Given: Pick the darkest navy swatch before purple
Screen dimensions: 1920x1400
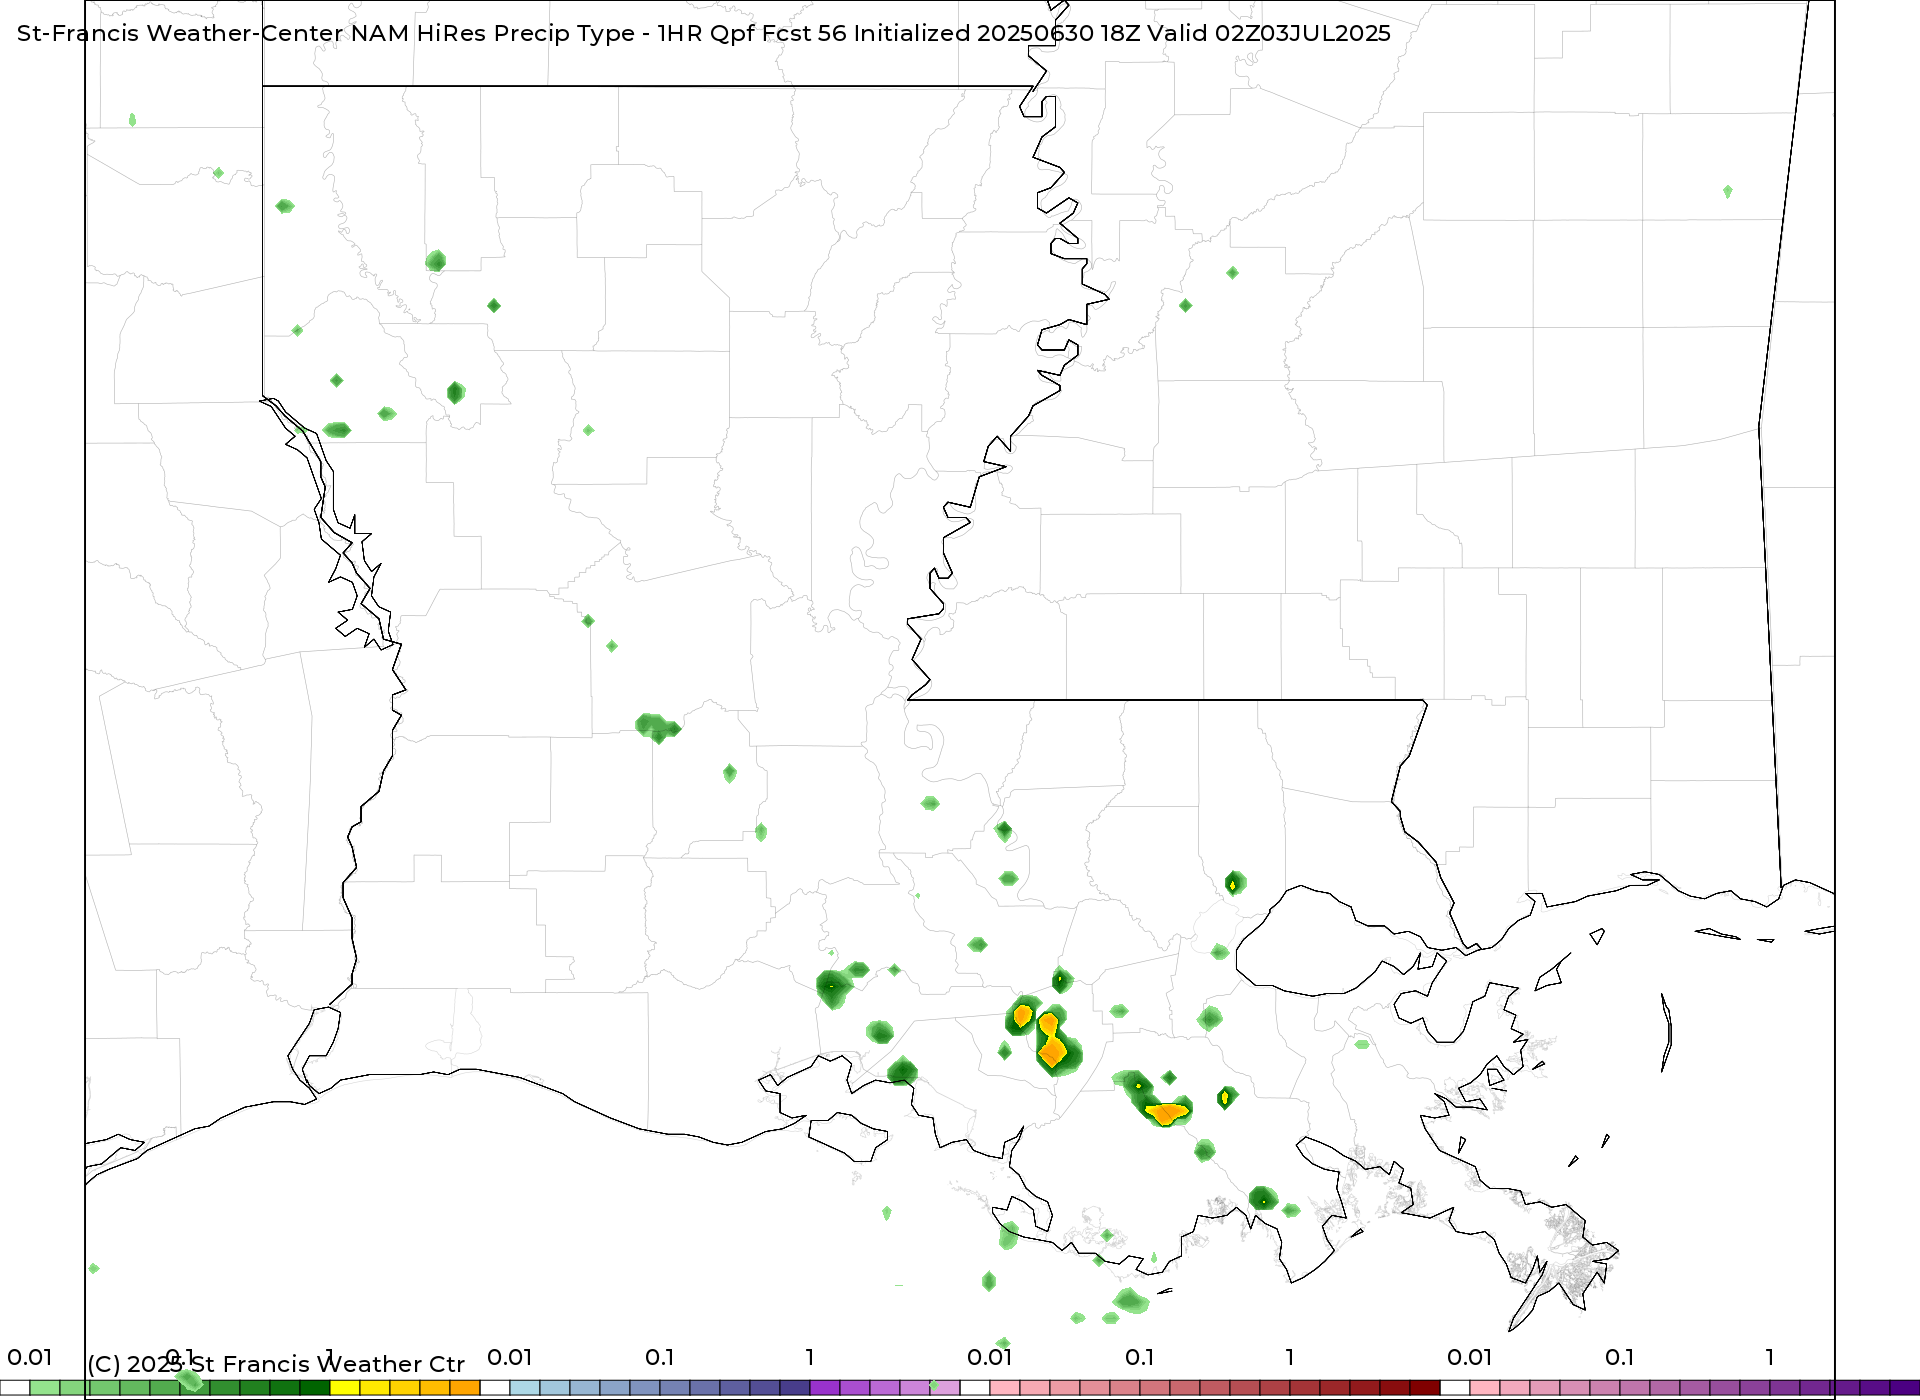Looking at the screenshot, I should pos(795,1388).
